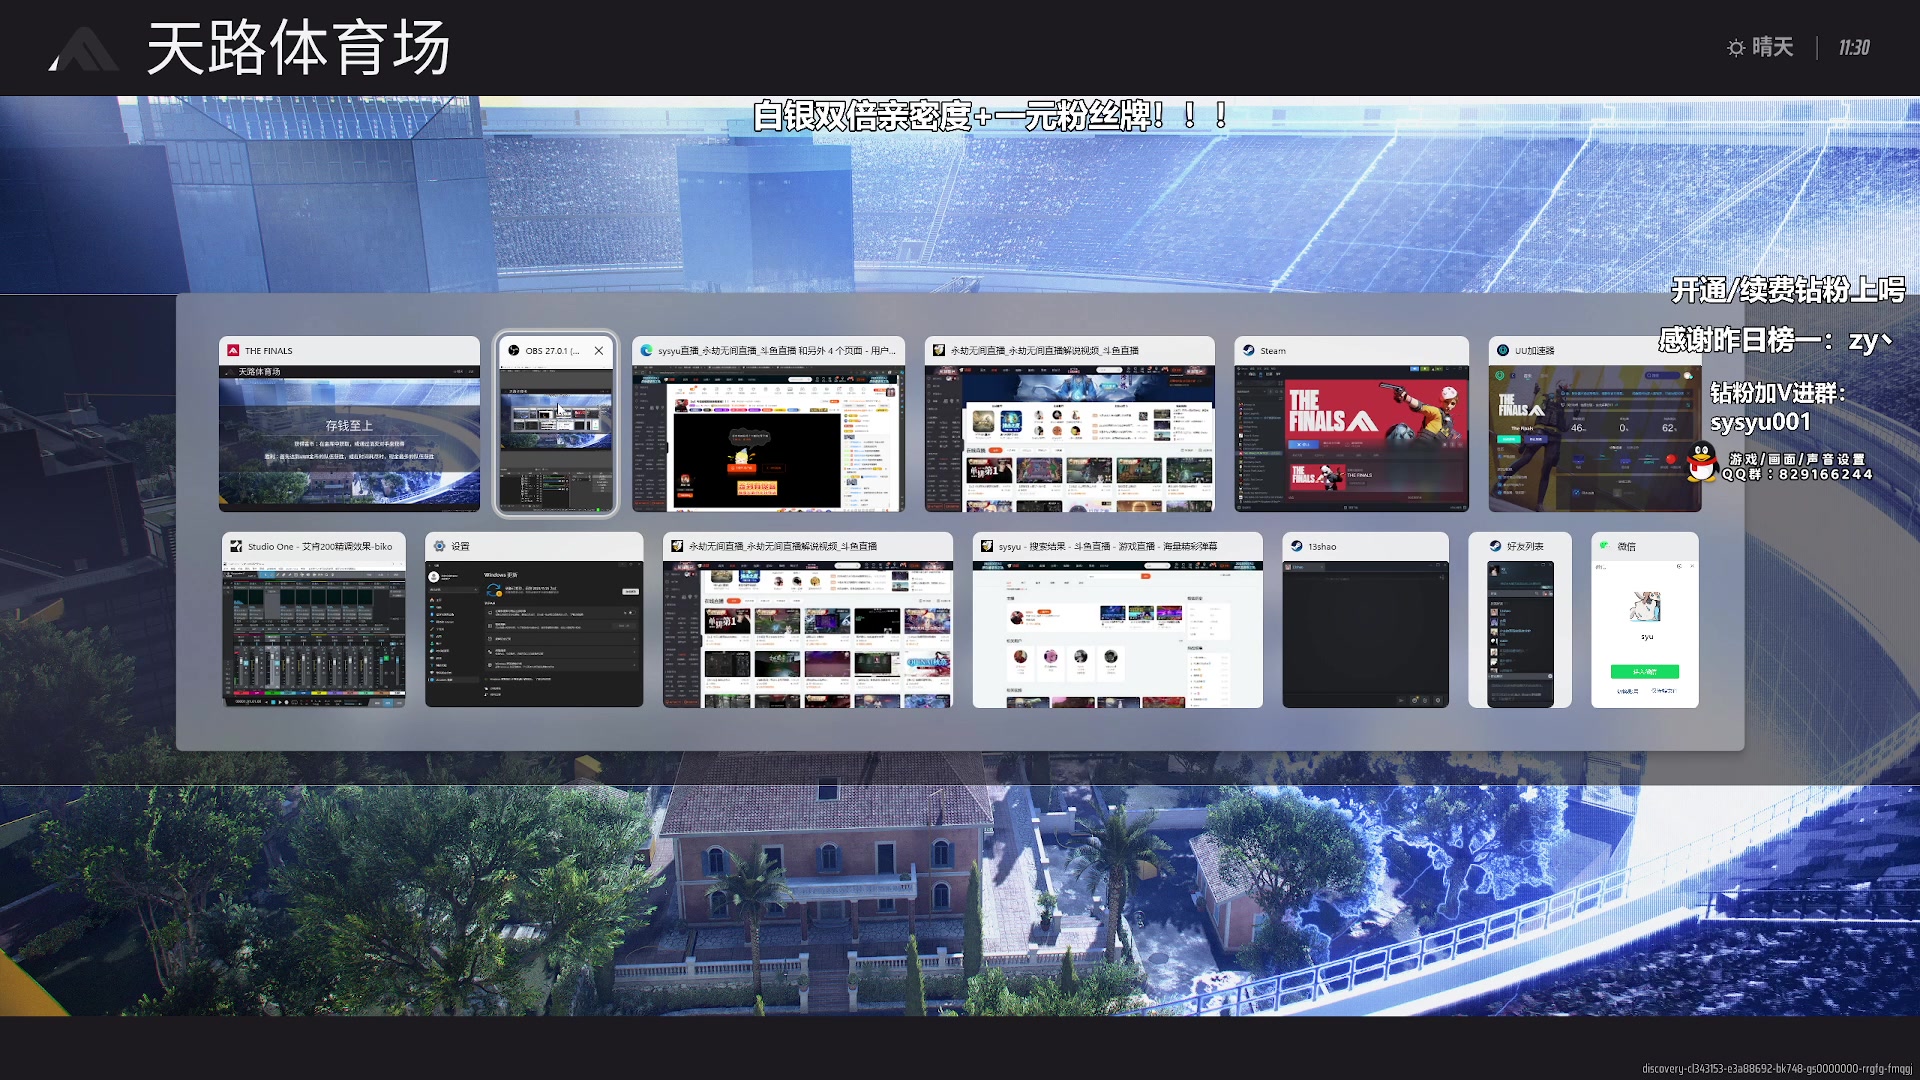Open the UU加速器 window thumbnail

point(1595,438)
